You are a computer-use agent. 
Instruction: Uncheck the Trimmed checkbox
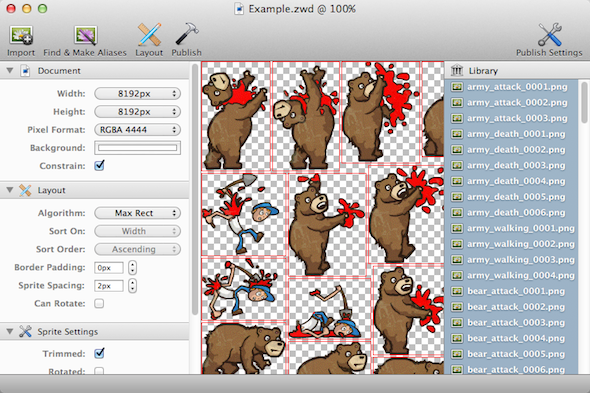point(99,353)
